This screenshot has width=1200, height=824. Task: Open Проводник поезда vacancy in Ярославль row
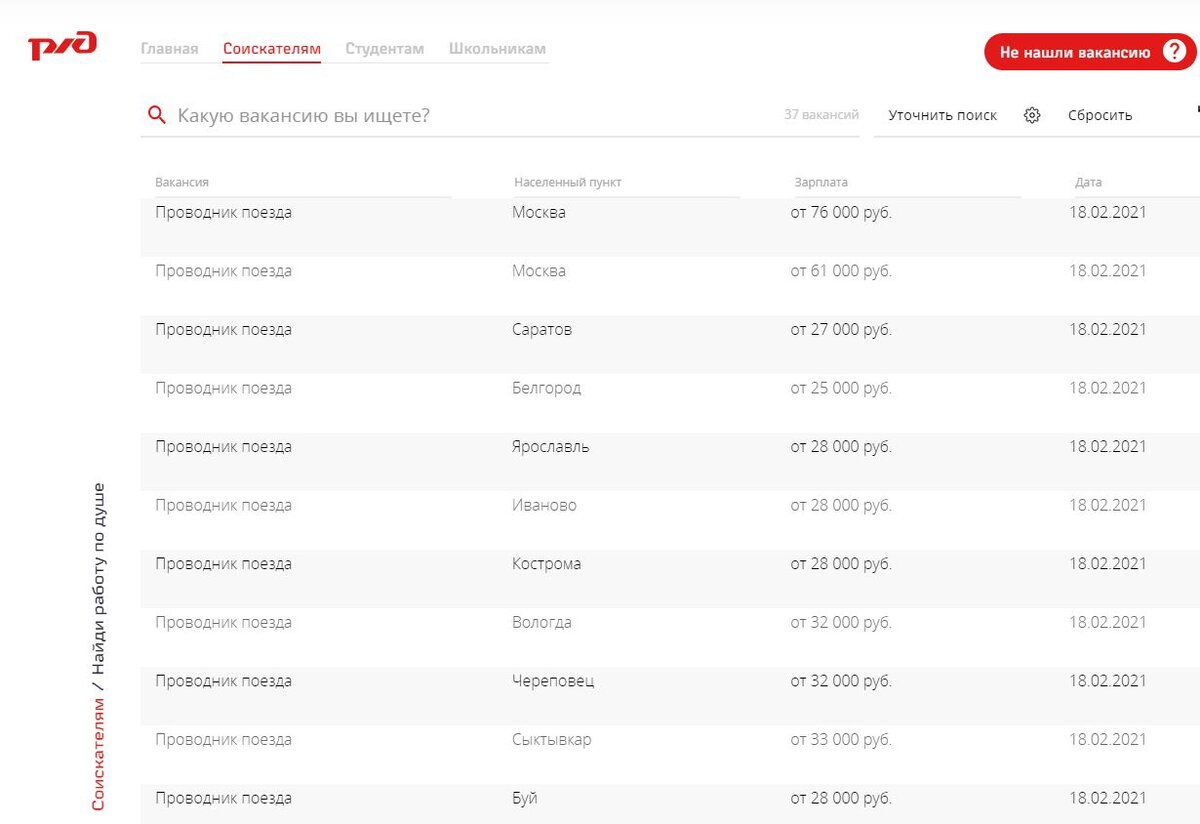[223, 446]
